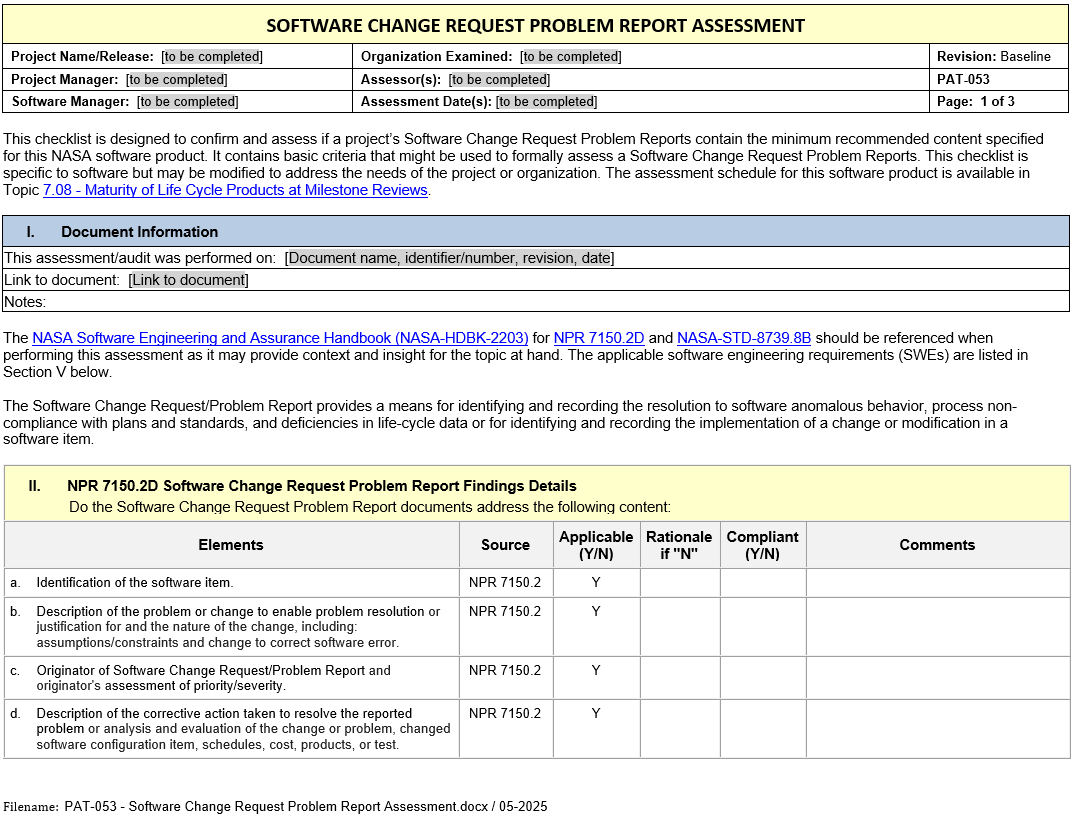Select the Link to document placeholder

[188, 280]
